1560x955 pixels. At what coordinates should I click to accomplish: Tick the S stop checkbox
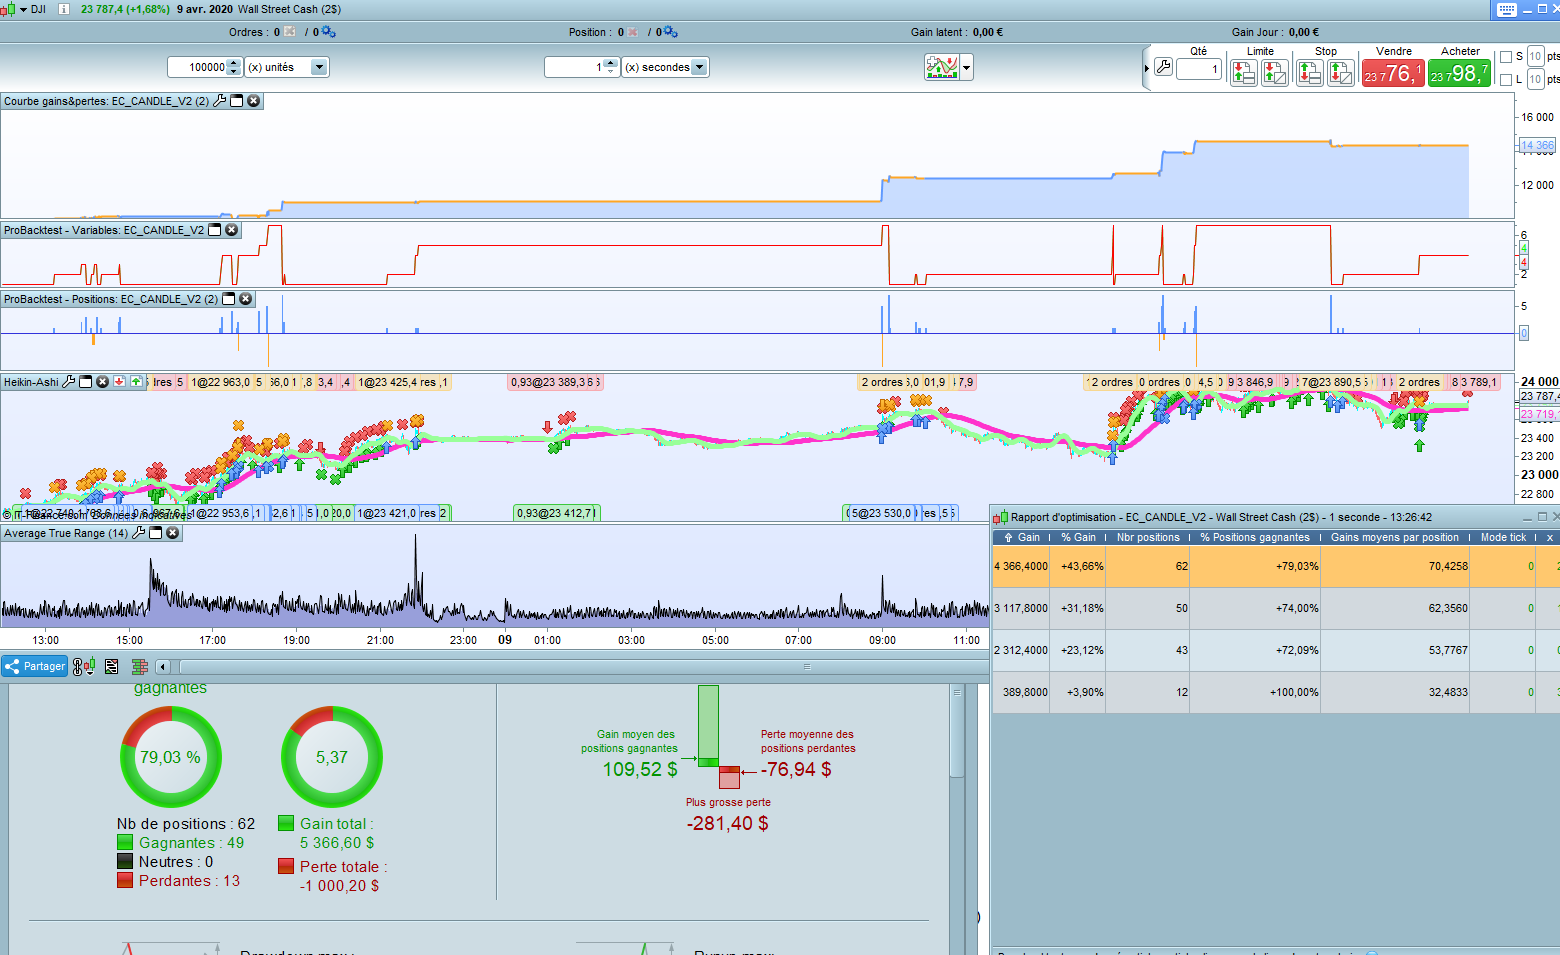(x=1506, y=57)
